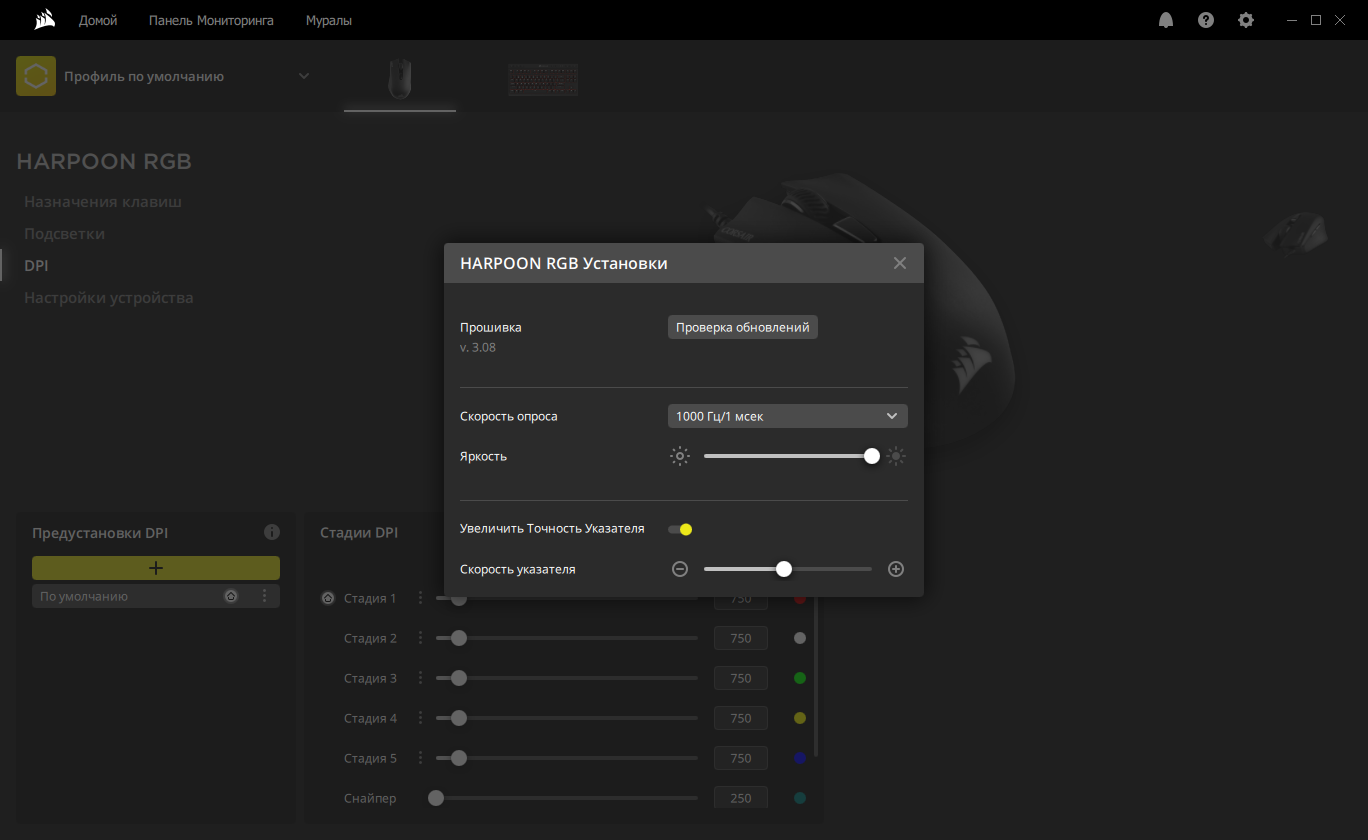Click the Снайпер DPI slider
Viewport: 1368px width, 840px height.
pos(563,798)
